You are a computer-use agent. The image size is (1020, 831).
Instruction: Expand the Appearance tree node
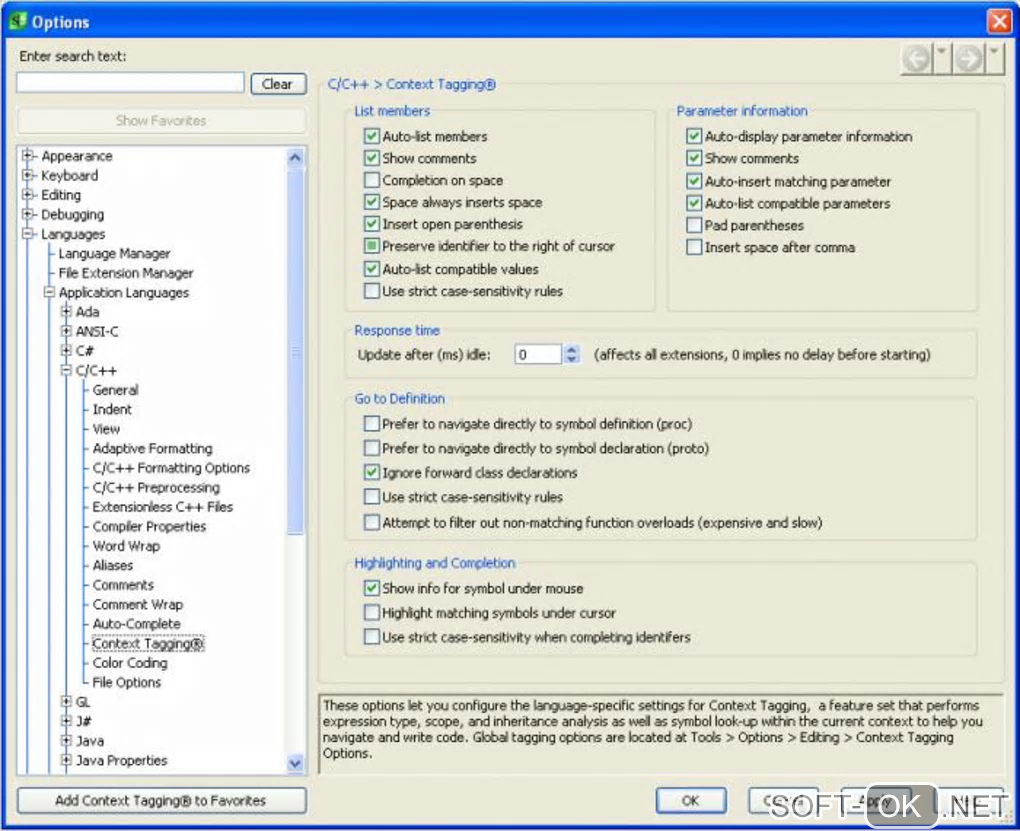point(27,155)
